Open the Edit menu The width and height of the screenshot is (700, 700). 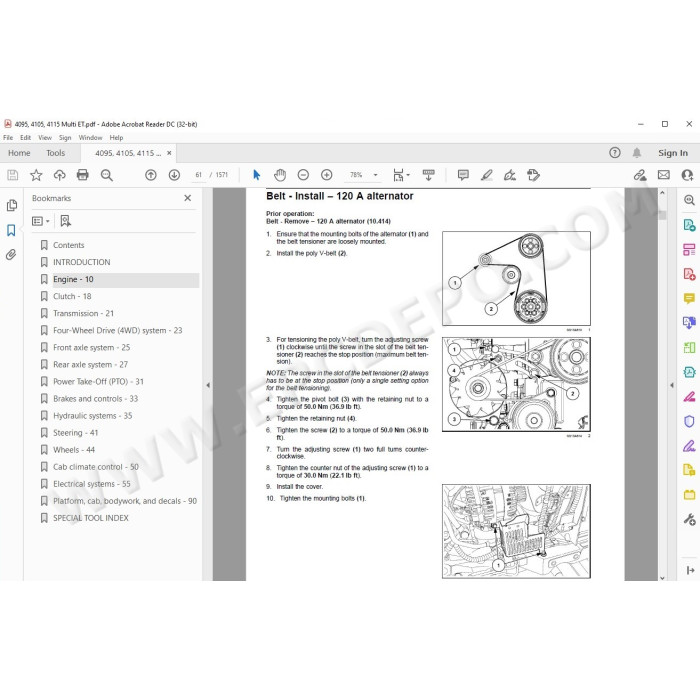coord(25,138)
